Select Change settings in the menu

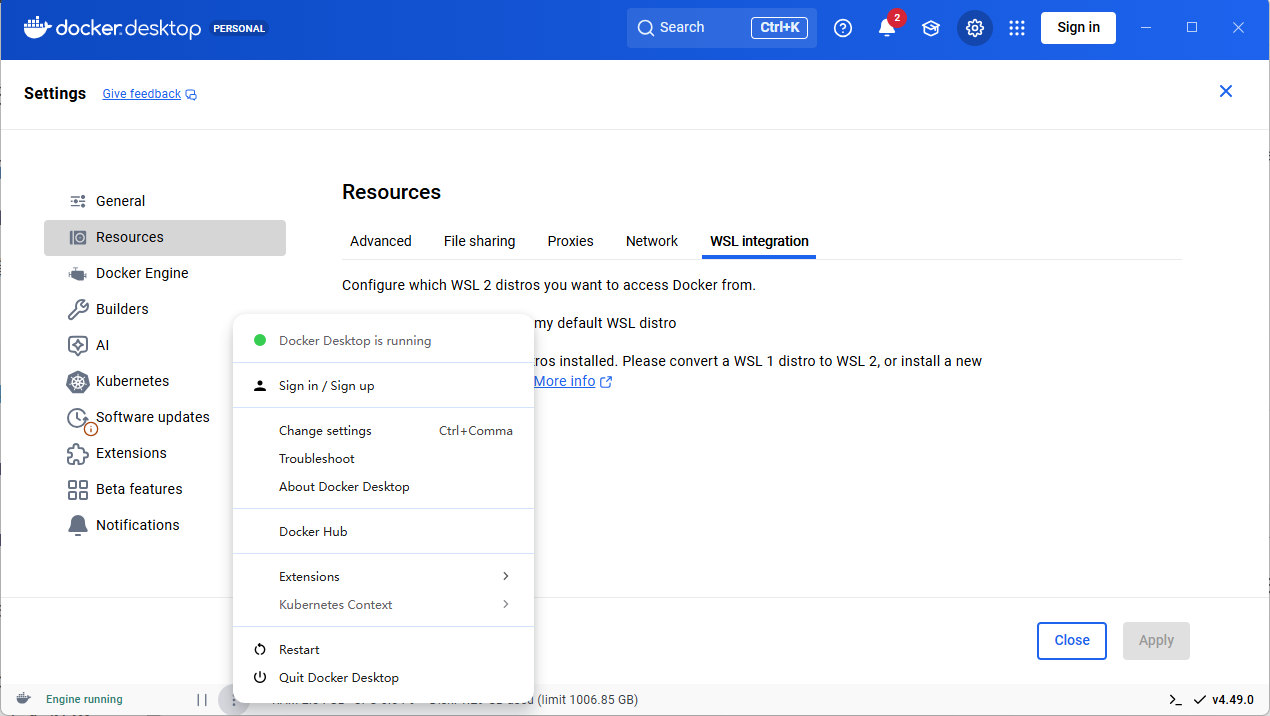(383, 430)
